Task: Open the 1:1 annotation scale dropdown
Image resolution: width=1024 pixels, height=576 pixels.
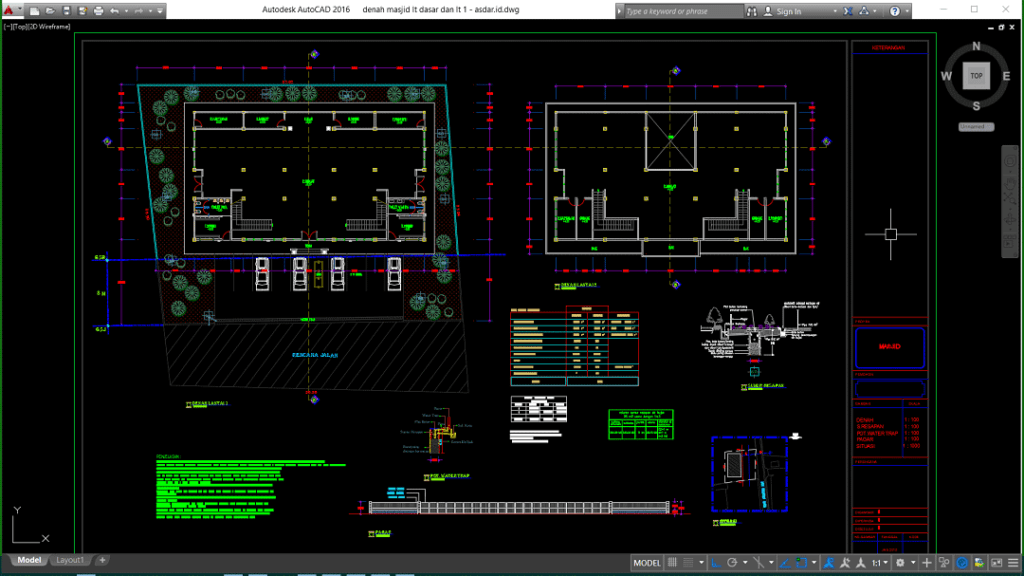Action: (x=878, y=563)
